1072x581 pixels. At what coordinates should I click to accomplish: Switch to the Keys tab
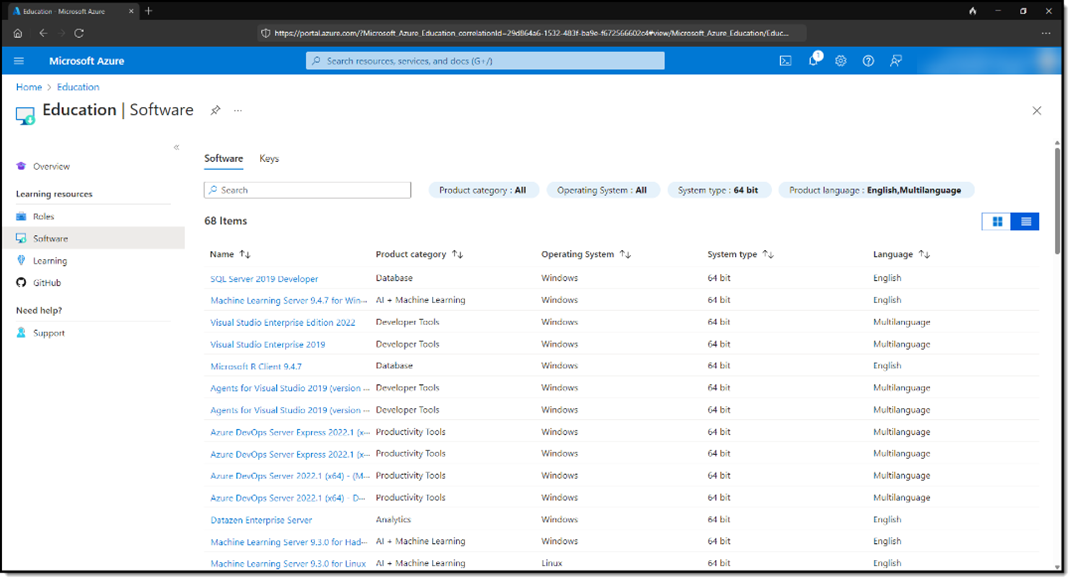[269, 159]
